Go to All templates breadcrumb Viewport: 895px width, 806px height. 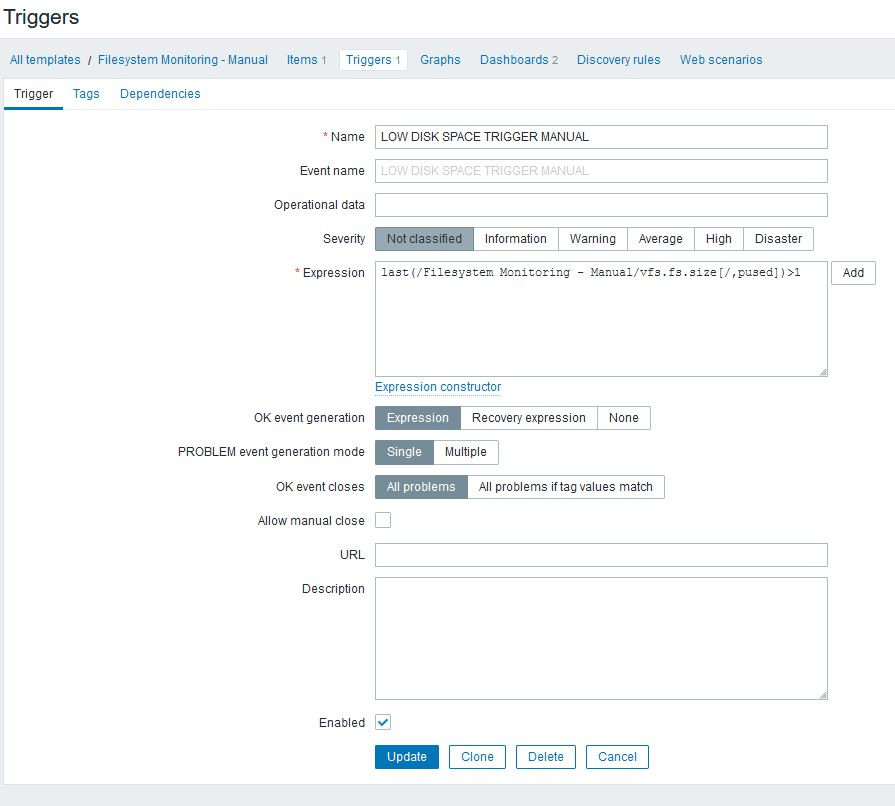click(45, 60)
